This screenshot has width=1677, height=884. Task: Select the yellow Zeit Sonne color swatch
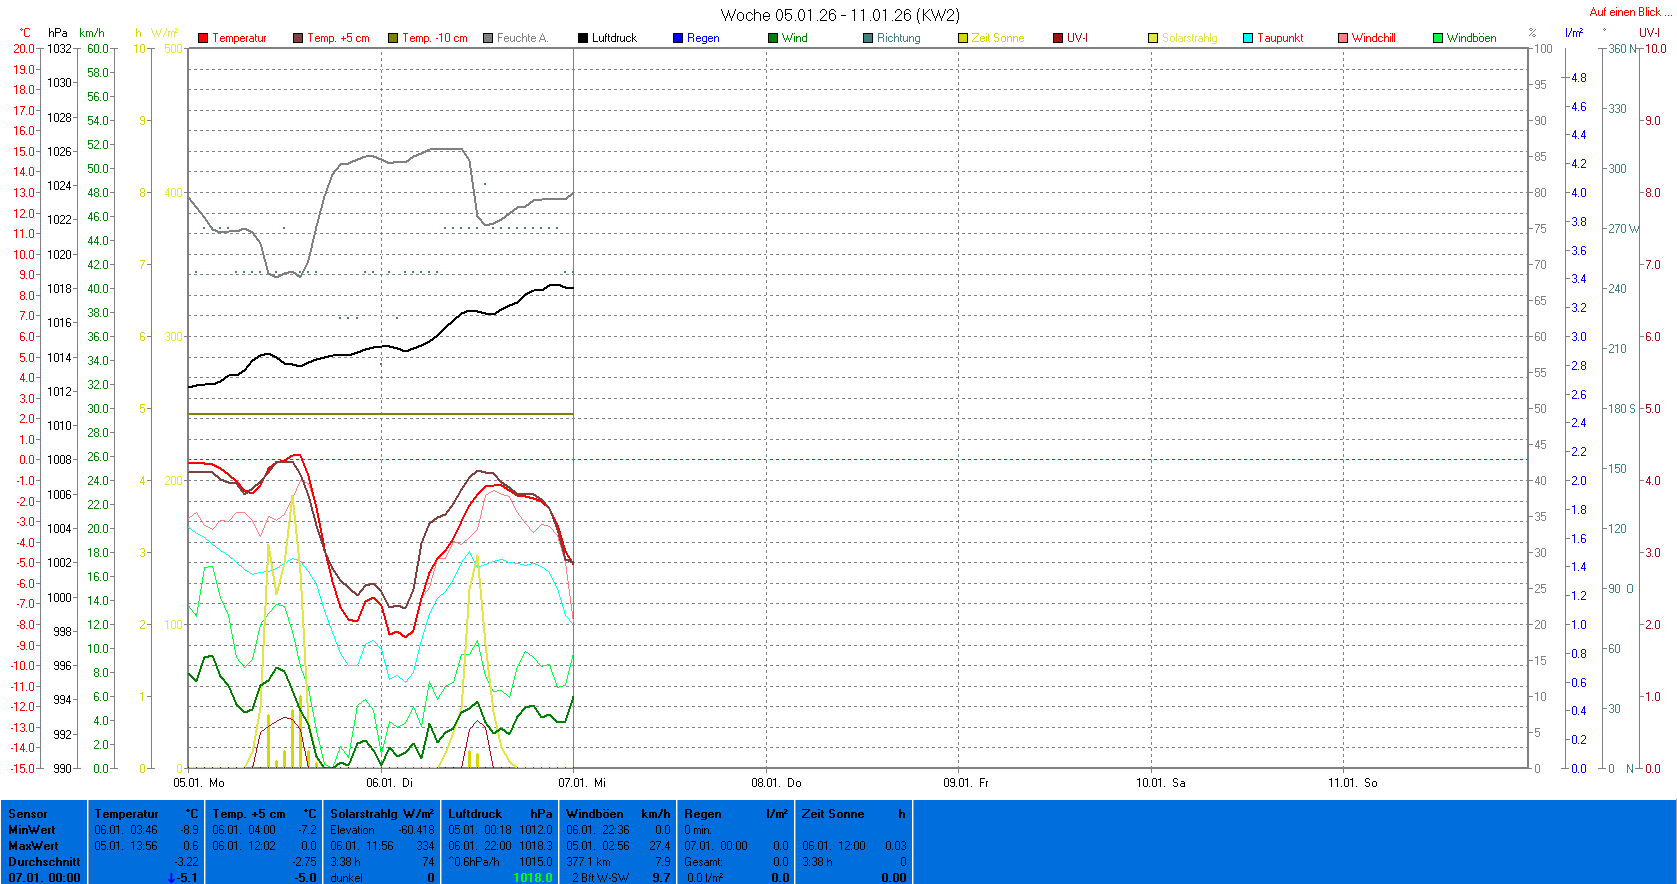[963, 38]
